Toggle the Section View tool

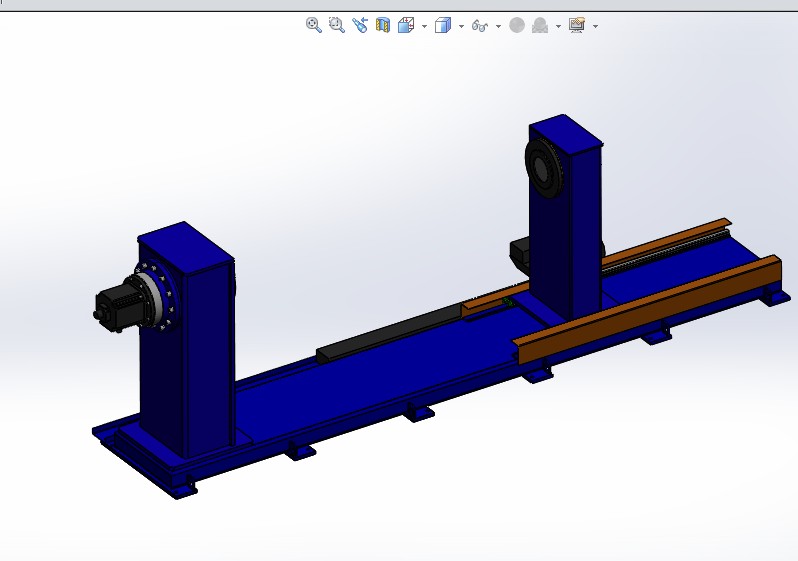pyautogui.click(x=383, y=25)
